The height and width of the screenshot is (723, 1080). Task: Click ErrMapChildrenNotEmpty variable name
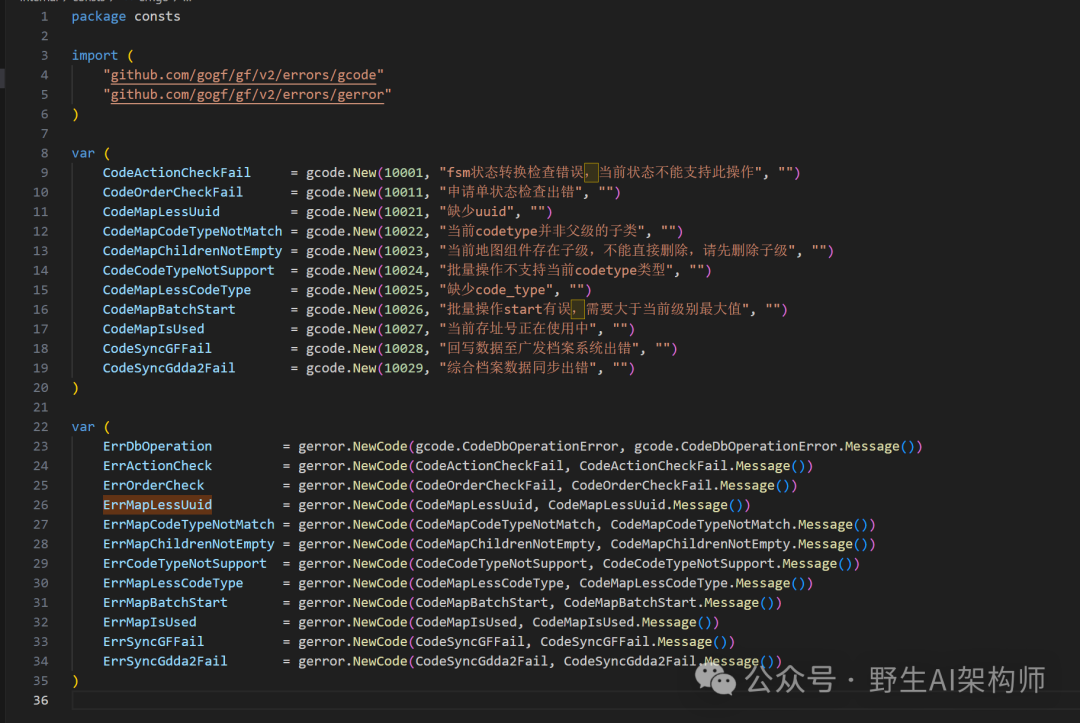(x=188, y=544)
